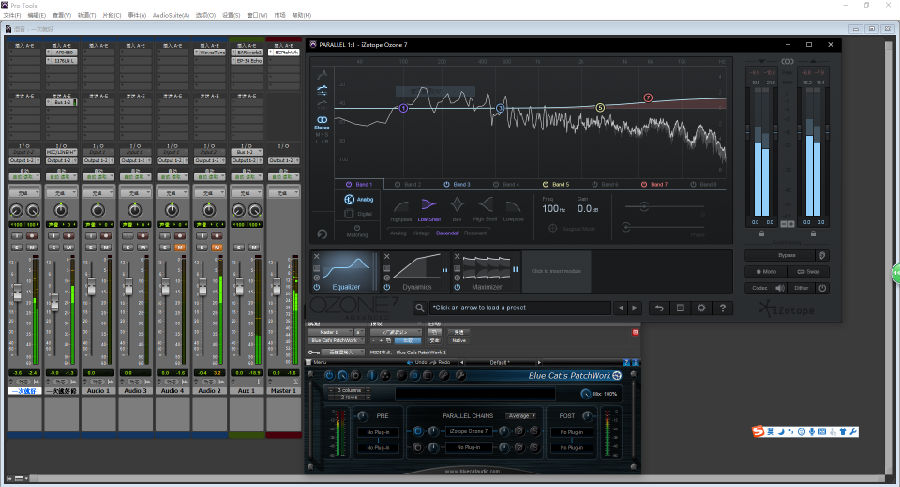Open Ozone options gear icon
Viewport: 900px width, 487px height.
click(701, 308)
